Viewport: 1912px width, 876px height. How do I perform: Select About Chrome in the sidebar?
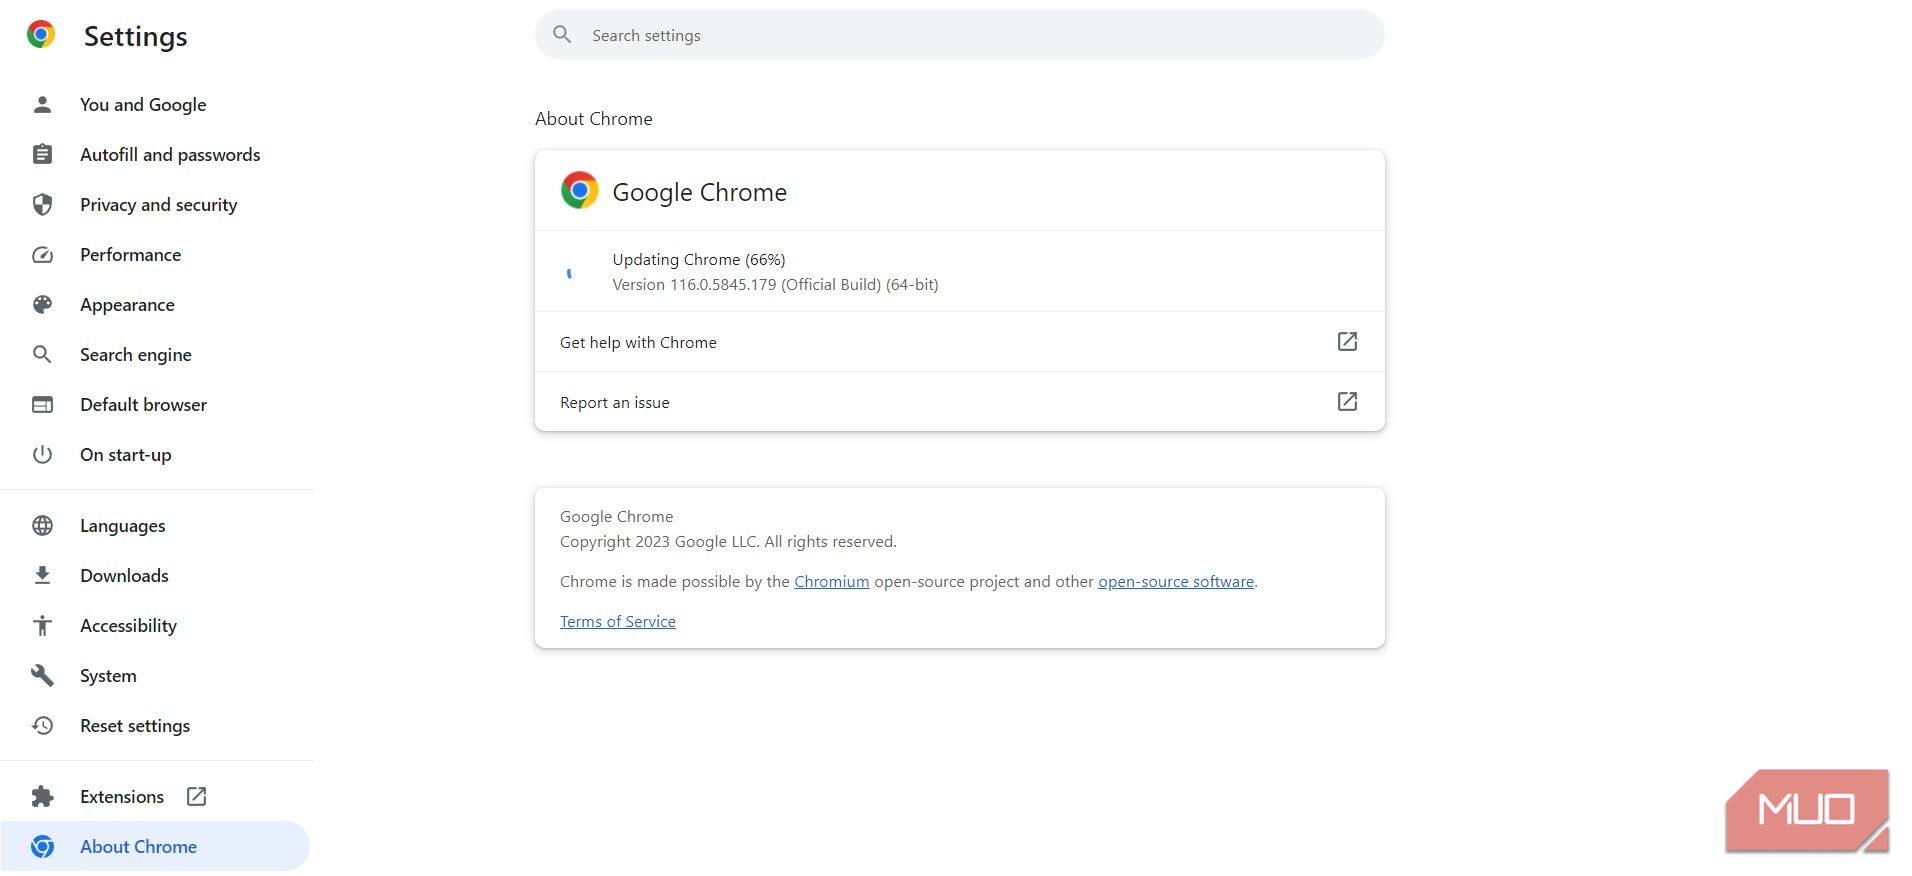(x=138, y=846)
